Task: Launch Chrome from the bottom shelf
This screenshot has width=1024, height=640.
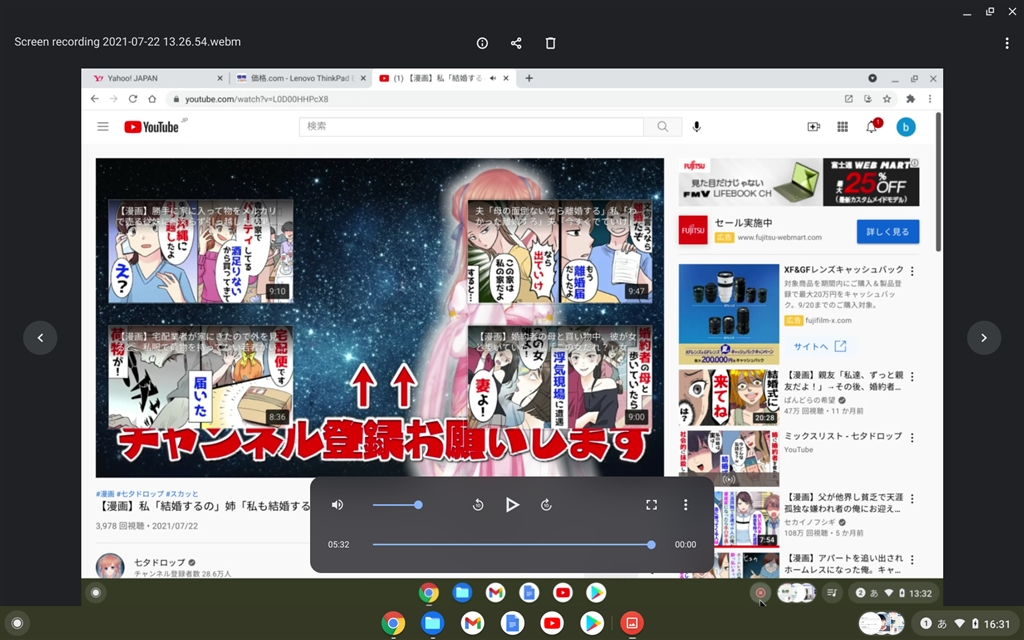Action: (393, 623)
